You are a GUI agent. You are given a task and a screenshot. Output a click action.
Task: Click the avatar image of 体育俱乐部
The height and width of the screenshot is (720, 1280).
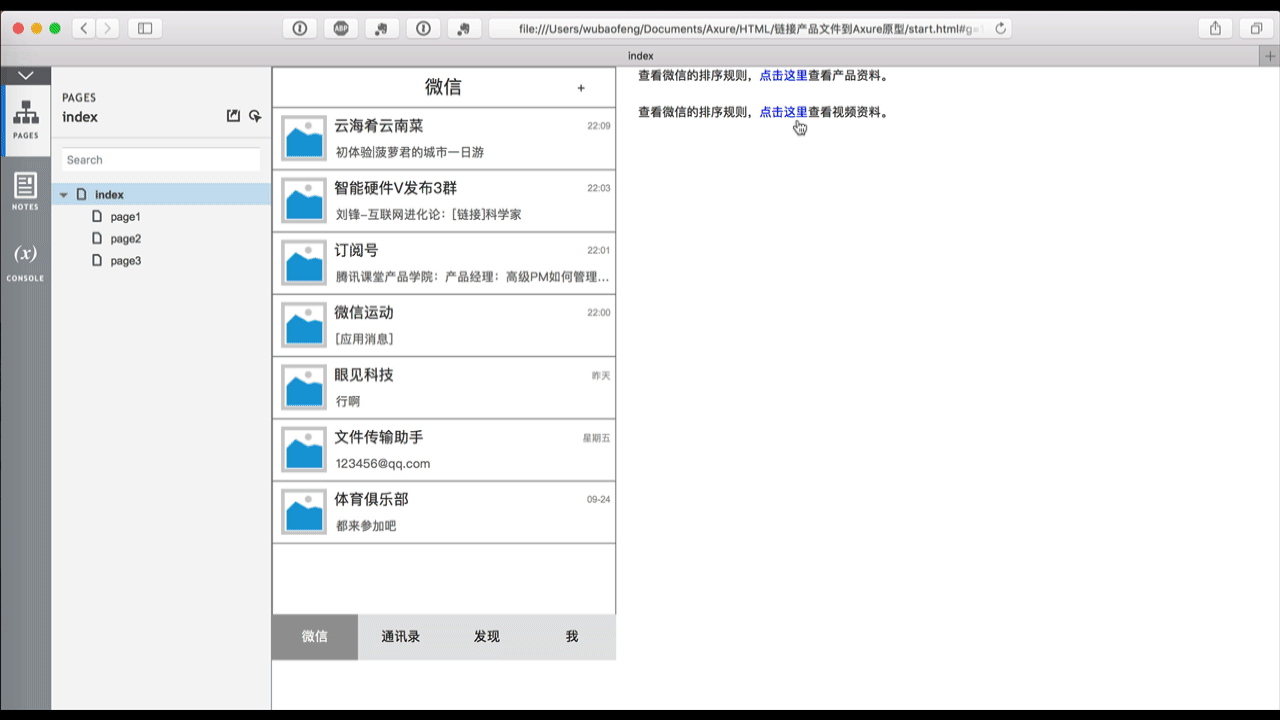[303, 512]
